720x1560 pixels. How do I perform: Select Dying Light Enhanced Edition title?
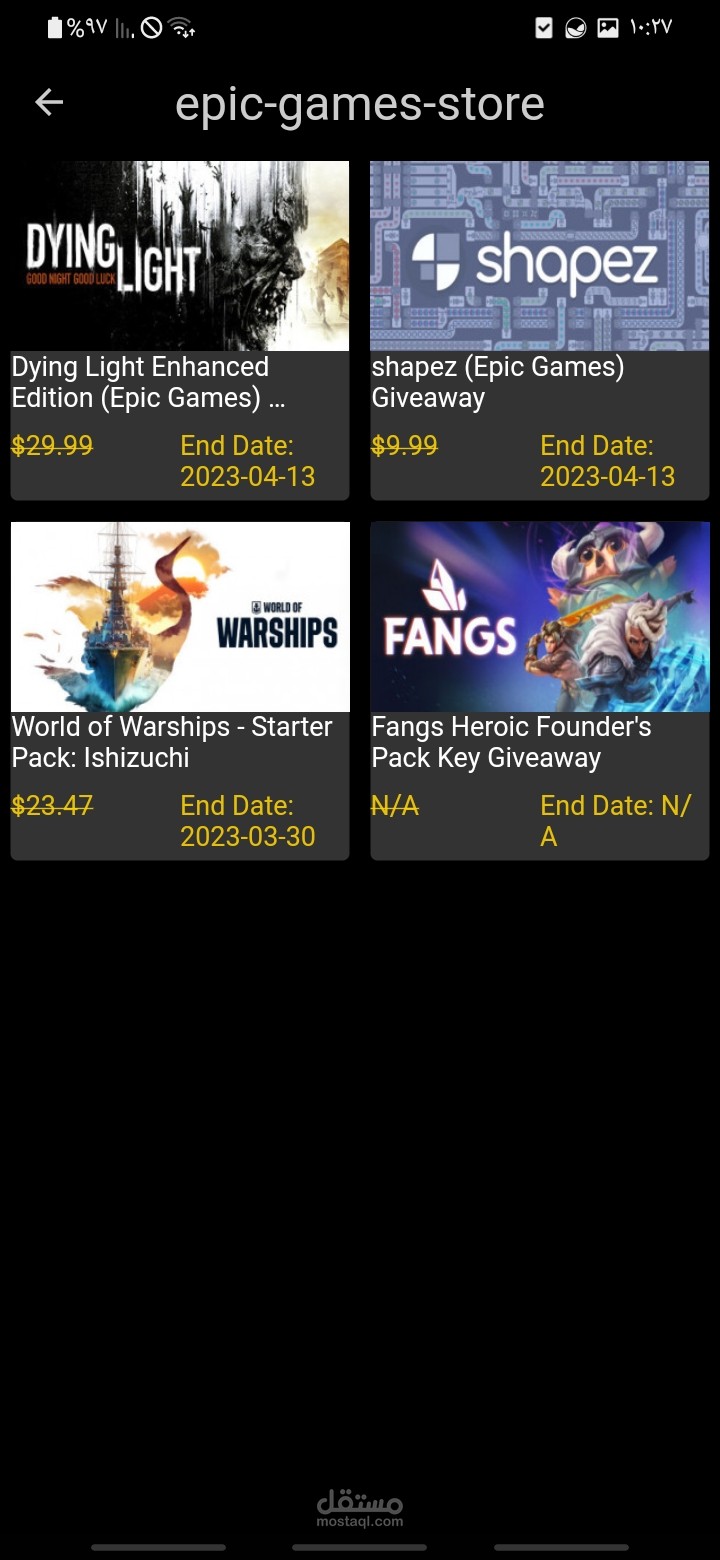coord(149,382)
